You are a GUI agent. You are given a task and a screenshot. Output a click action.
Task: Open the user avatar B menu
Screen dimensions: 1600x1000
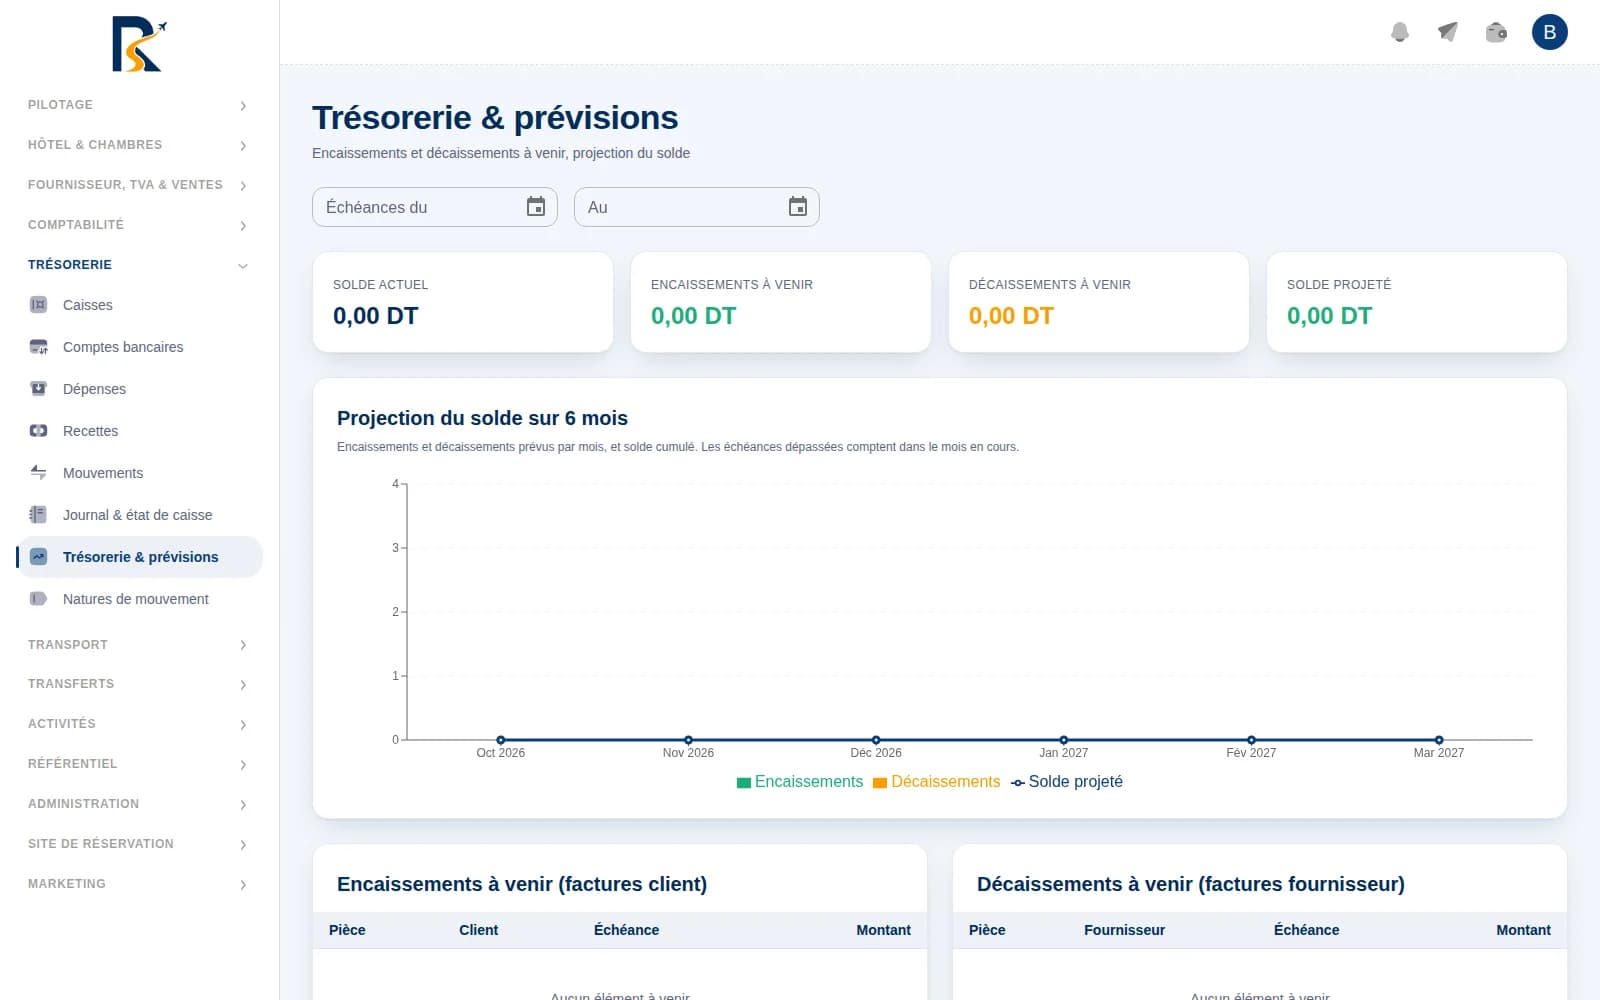pos(1550,32)
